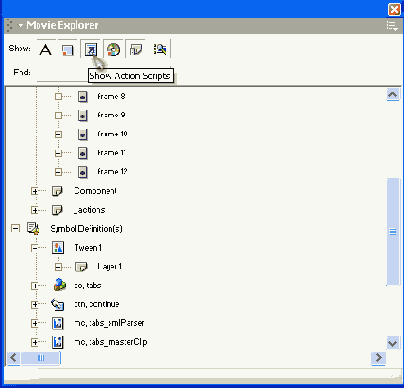Click Show Frames and Layers icon
The width and height of the screenshot is (404, 388).
tap(136, 50)
